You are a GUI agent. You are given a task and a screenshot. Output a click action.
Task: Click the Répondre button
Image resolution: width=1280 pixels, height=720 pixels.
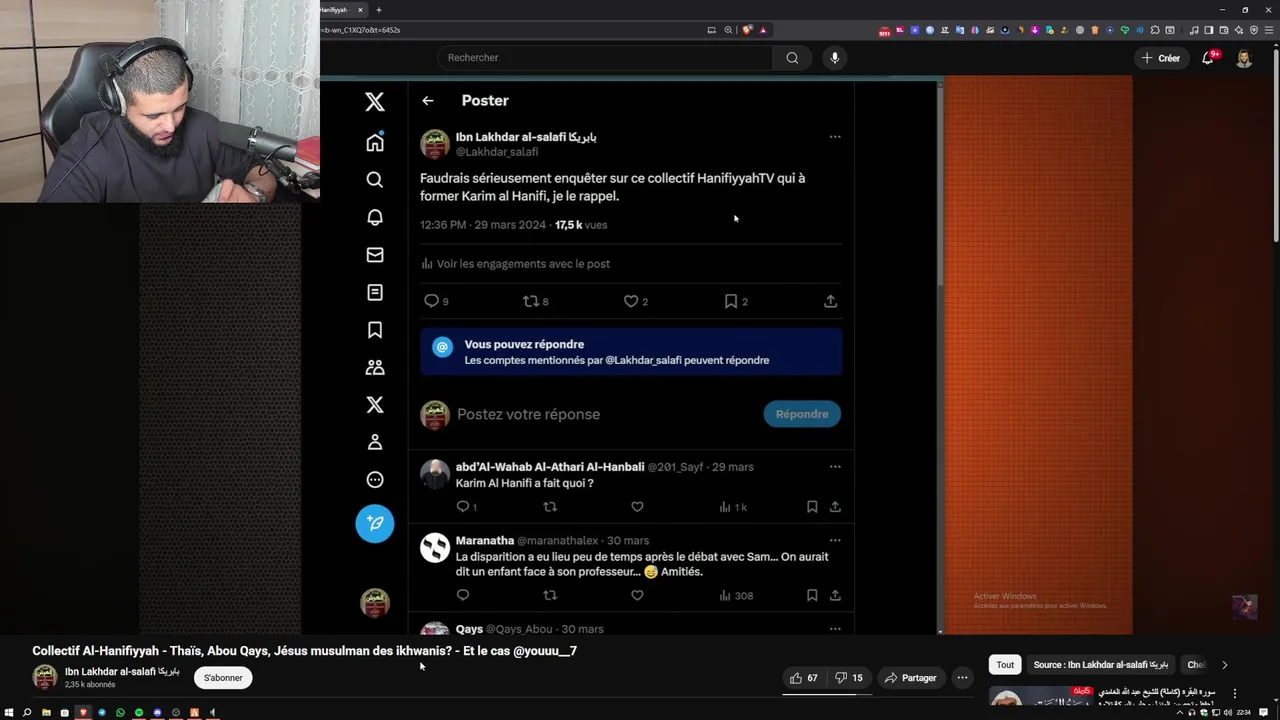click(x=802, y=414)
